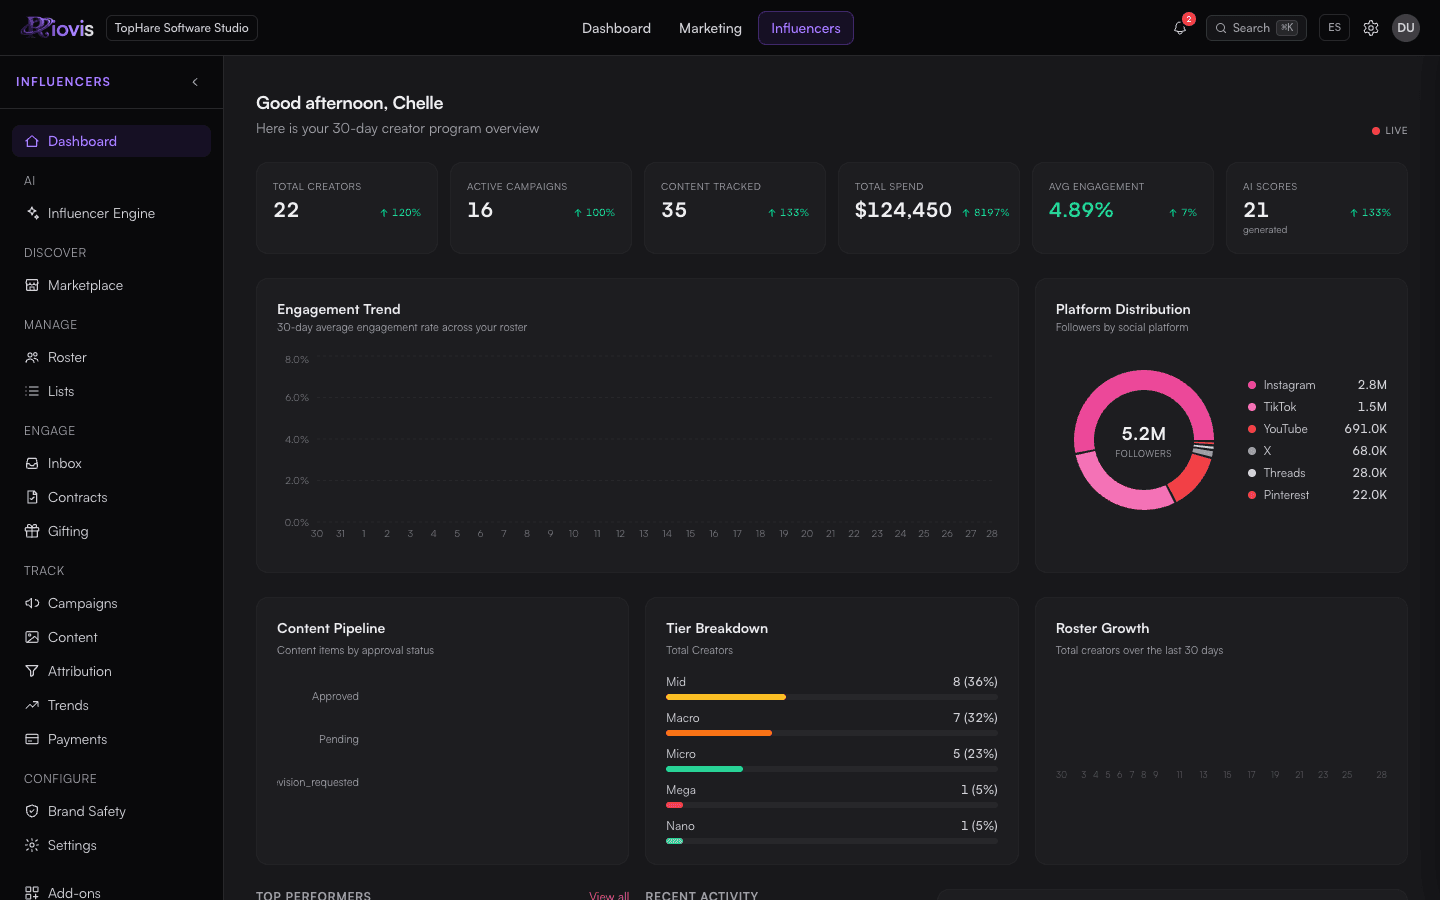Open the DU user avatar menu

pos(1406,28)
